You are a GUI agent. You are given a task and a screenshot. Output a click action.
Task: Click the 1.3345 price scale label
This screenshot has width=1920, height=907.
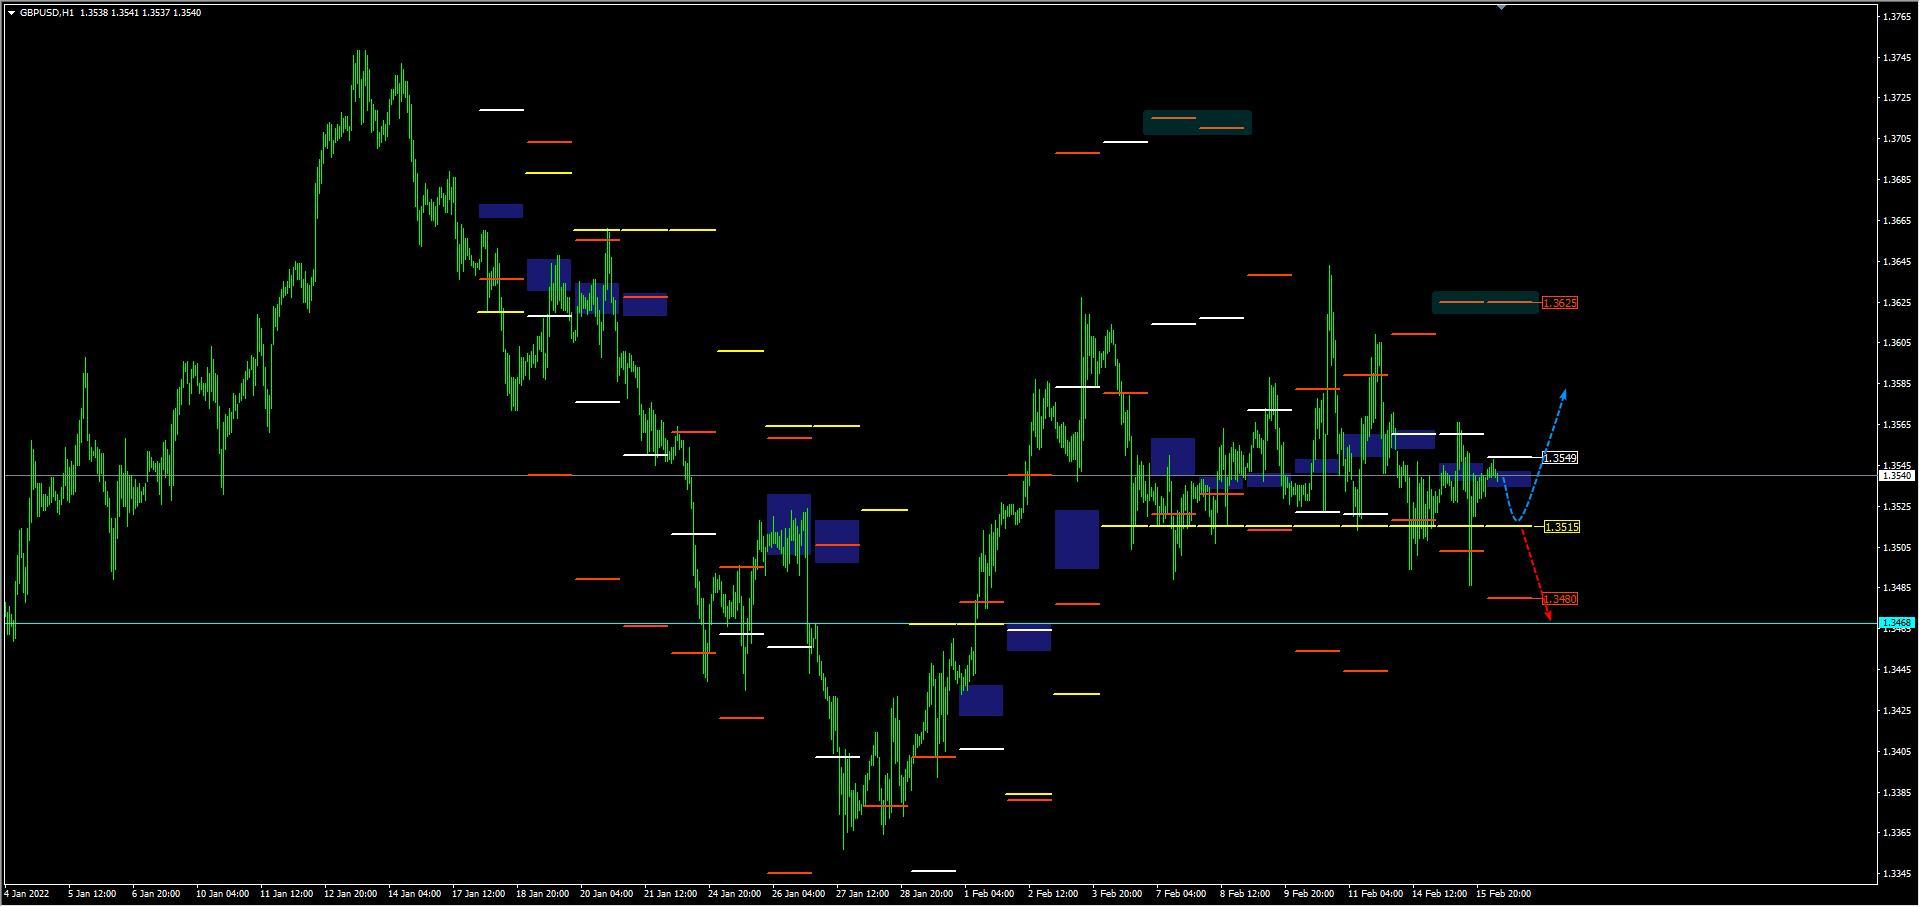click(x=1896, y=873)
